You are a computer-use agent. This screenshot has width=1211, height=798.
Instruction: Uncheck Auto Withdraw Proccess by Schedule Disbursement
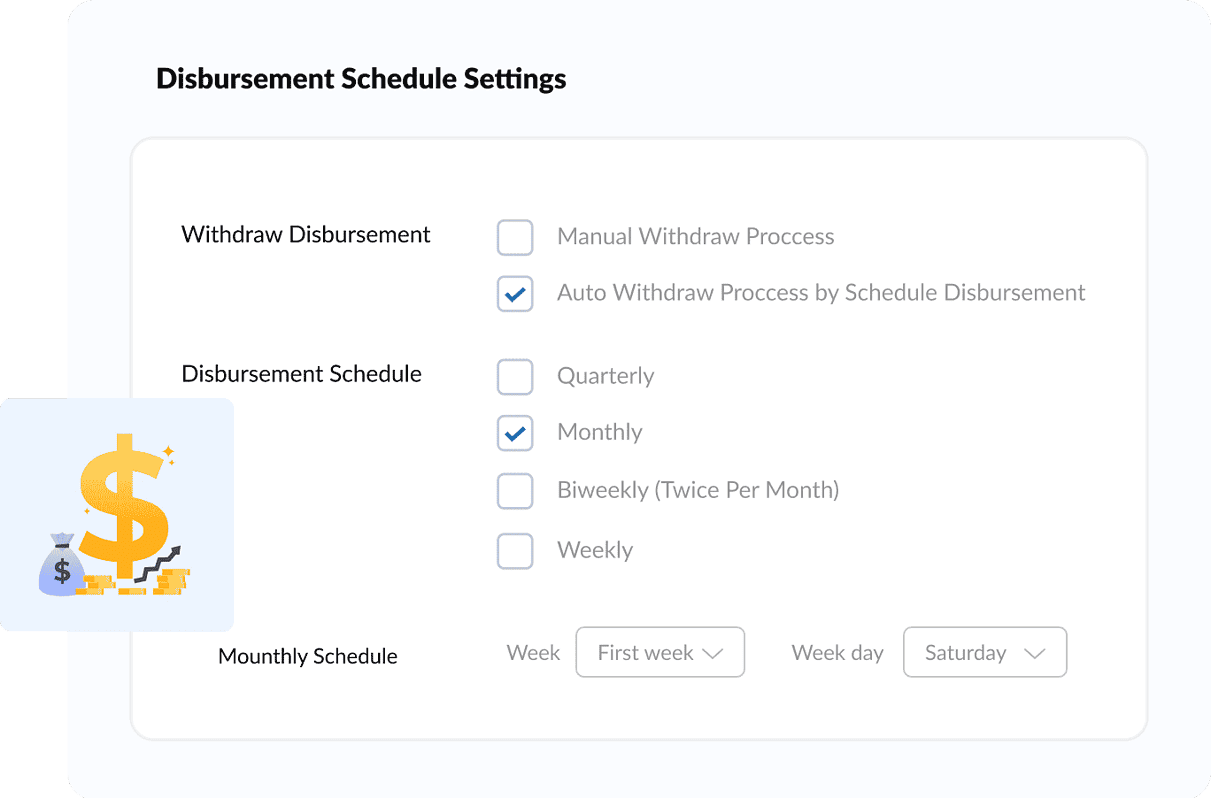click(515, 293)
